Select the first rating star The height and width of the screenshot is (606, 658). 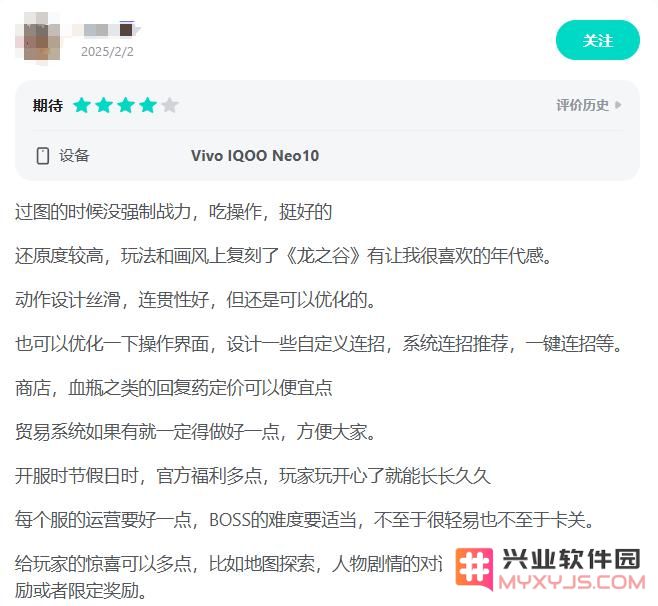(81, 105)
